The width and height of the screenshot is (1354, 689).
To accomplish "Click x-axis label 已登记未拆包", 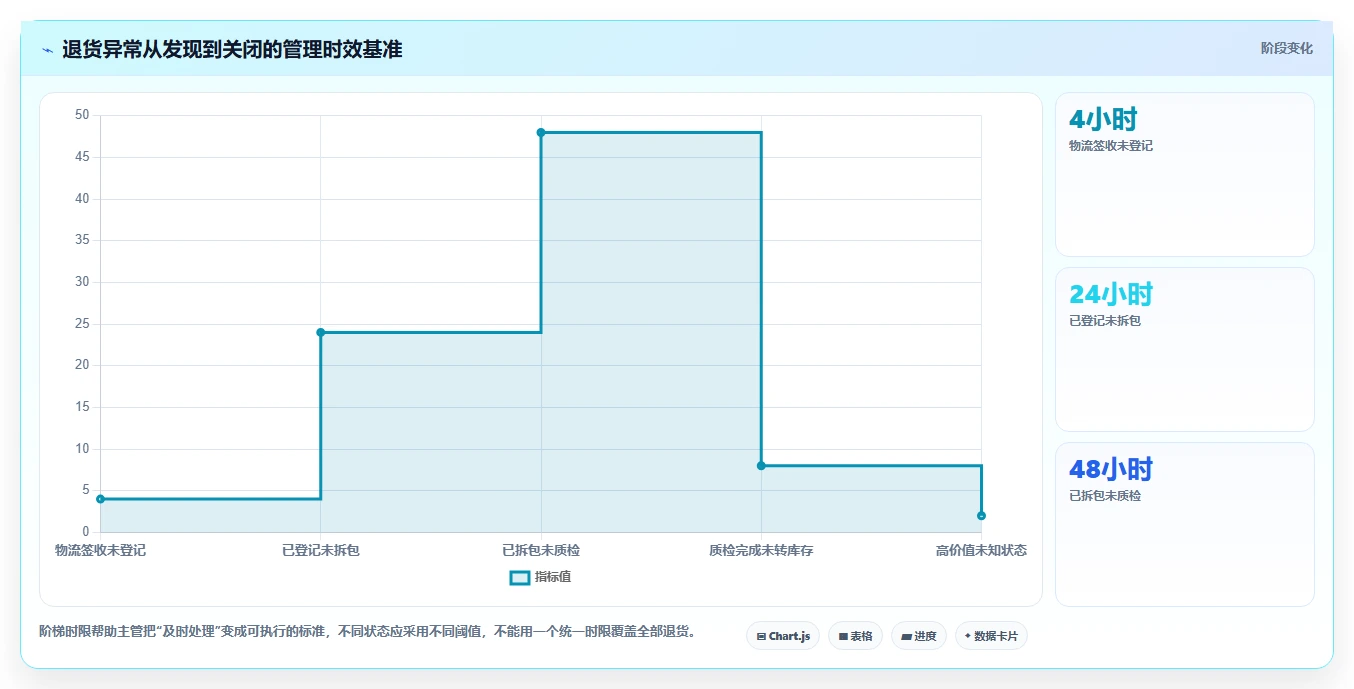I will (320, 550).
